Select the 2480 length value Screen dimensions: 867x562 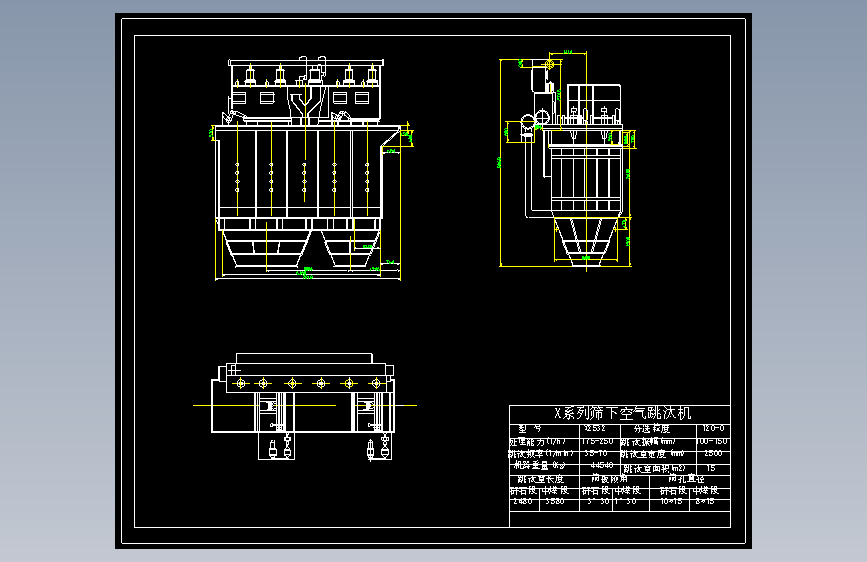[x=523, y=501]
